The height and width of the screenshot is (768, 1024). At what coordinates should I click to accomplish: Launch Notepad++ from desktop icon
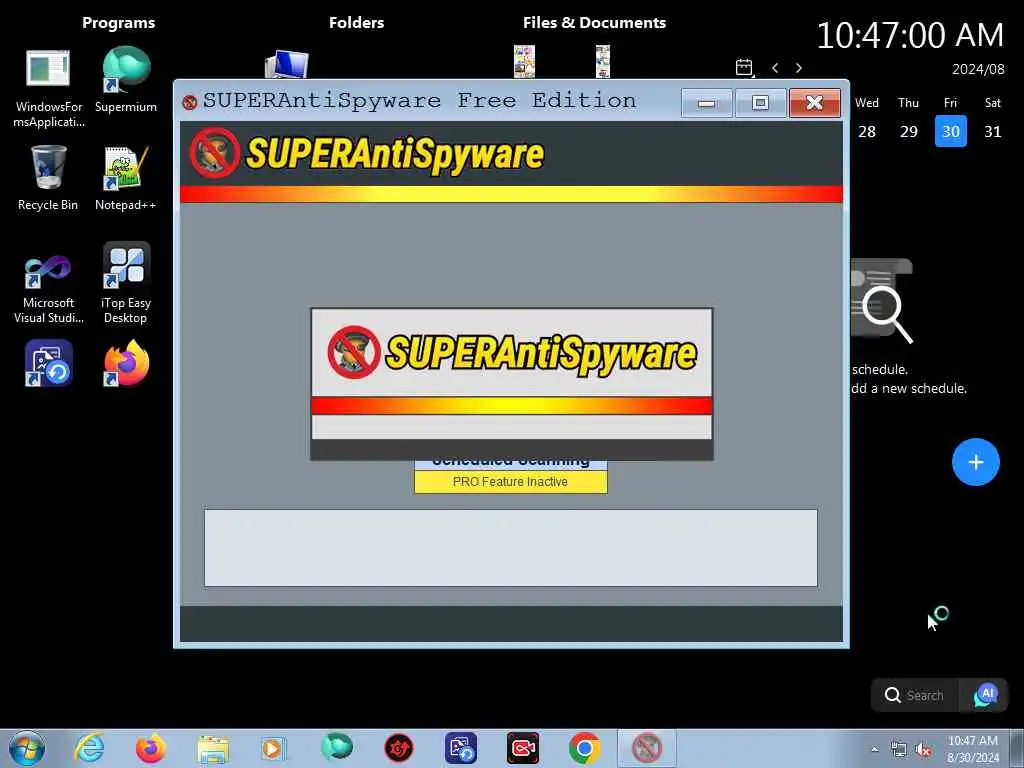tap(126, 178)
